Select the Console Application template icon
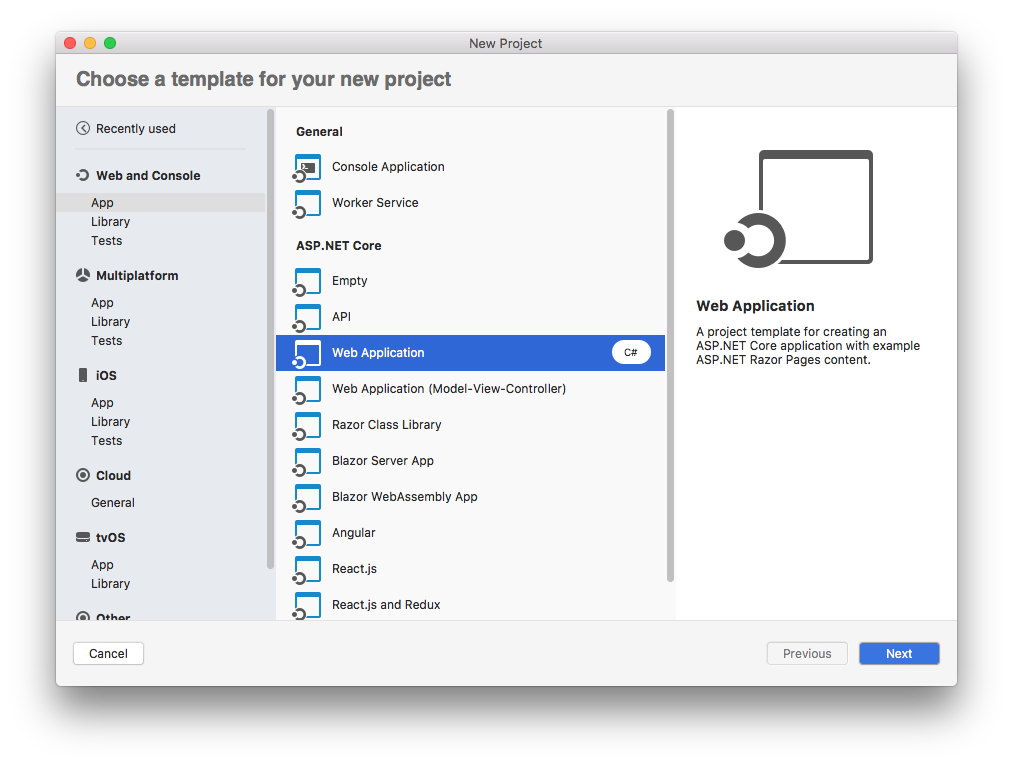The height and width of the screenshot is (766, 1013). click(306, 167)
